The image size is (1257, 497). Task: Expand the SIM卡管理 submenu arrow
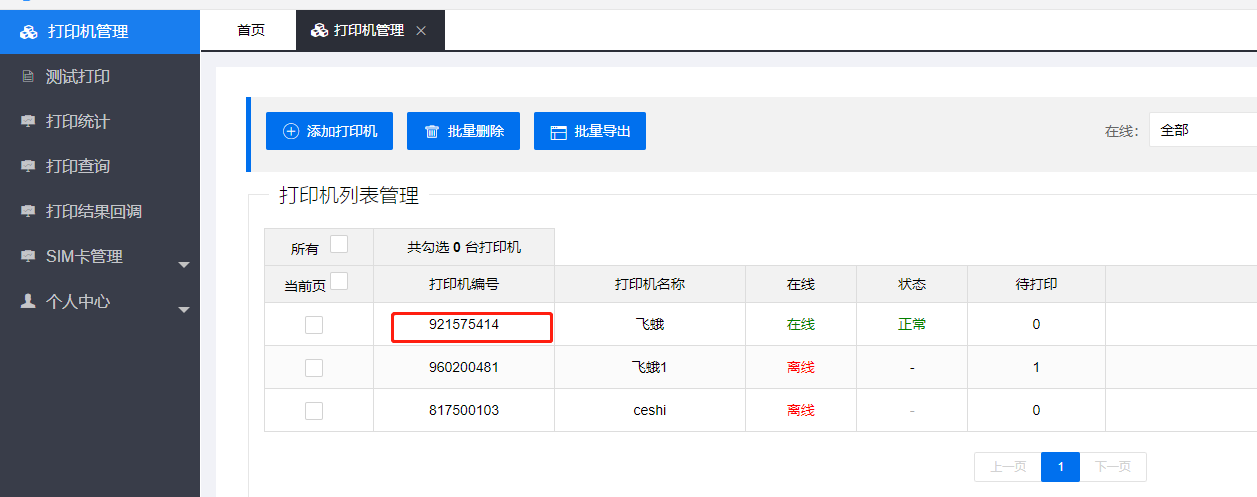[x=183, y=265]
